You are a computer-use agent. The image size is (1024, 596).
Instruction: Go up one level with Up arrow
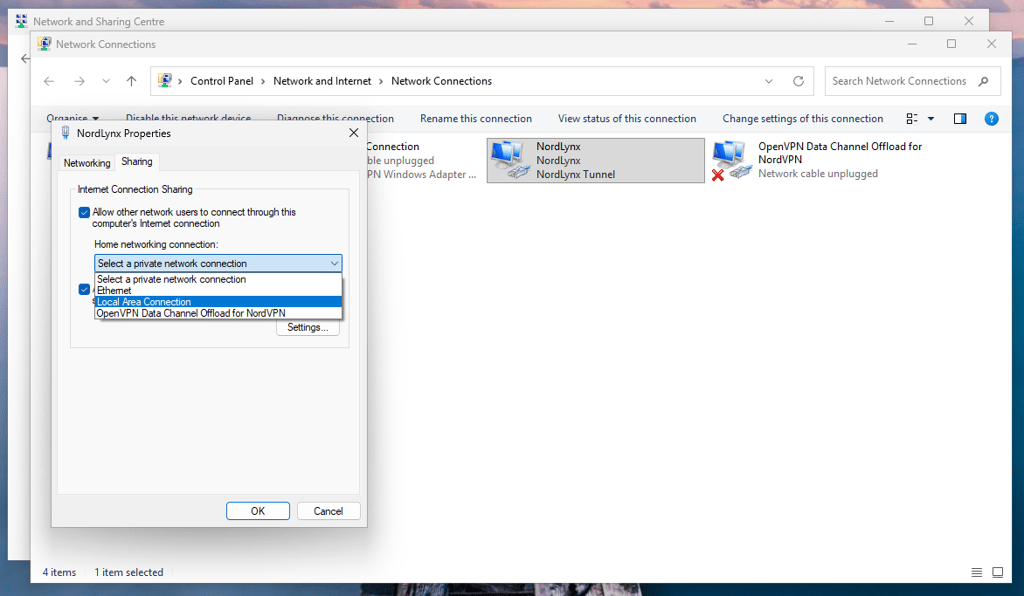131,81
